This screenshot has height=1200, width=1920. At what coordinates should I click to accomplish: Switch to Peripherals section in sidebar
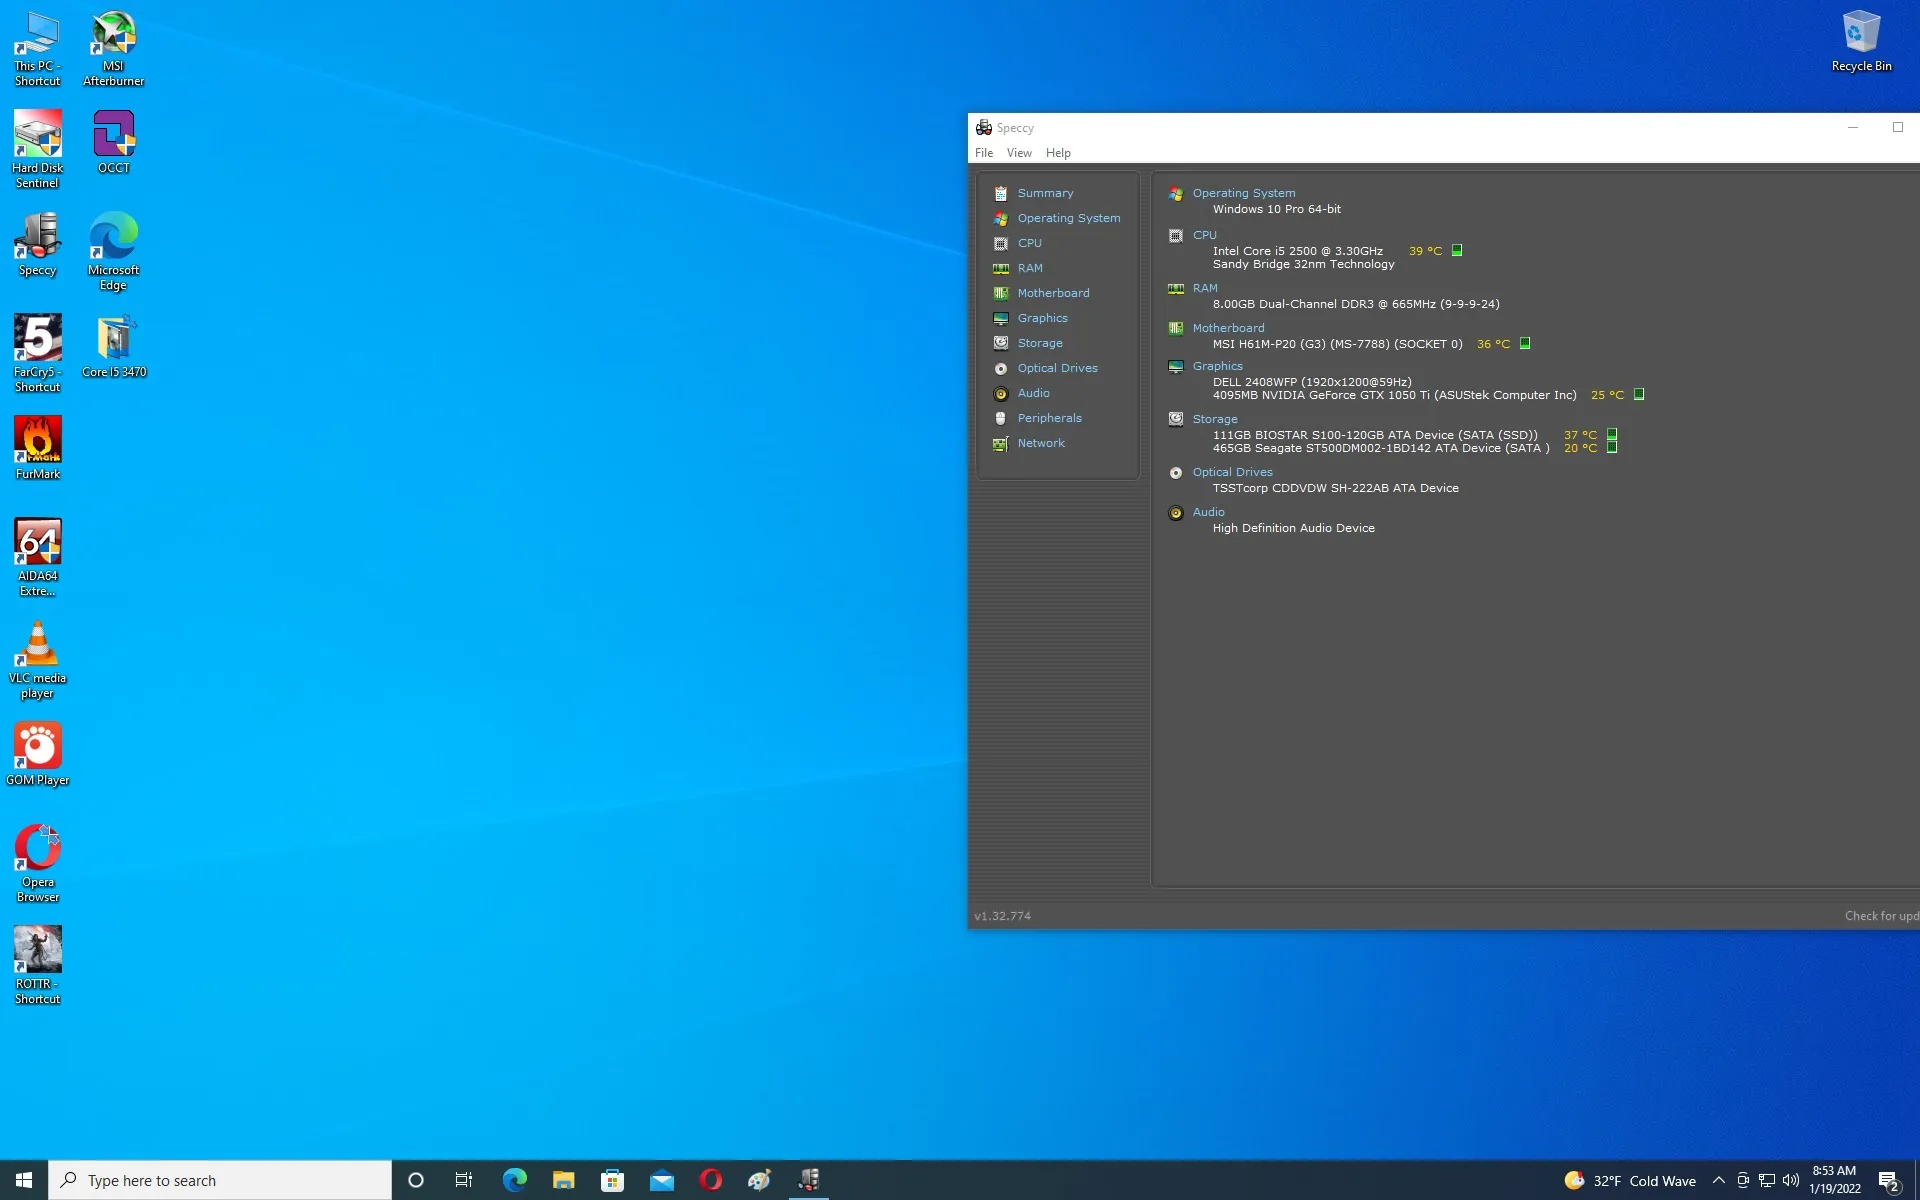point(1049,418)
